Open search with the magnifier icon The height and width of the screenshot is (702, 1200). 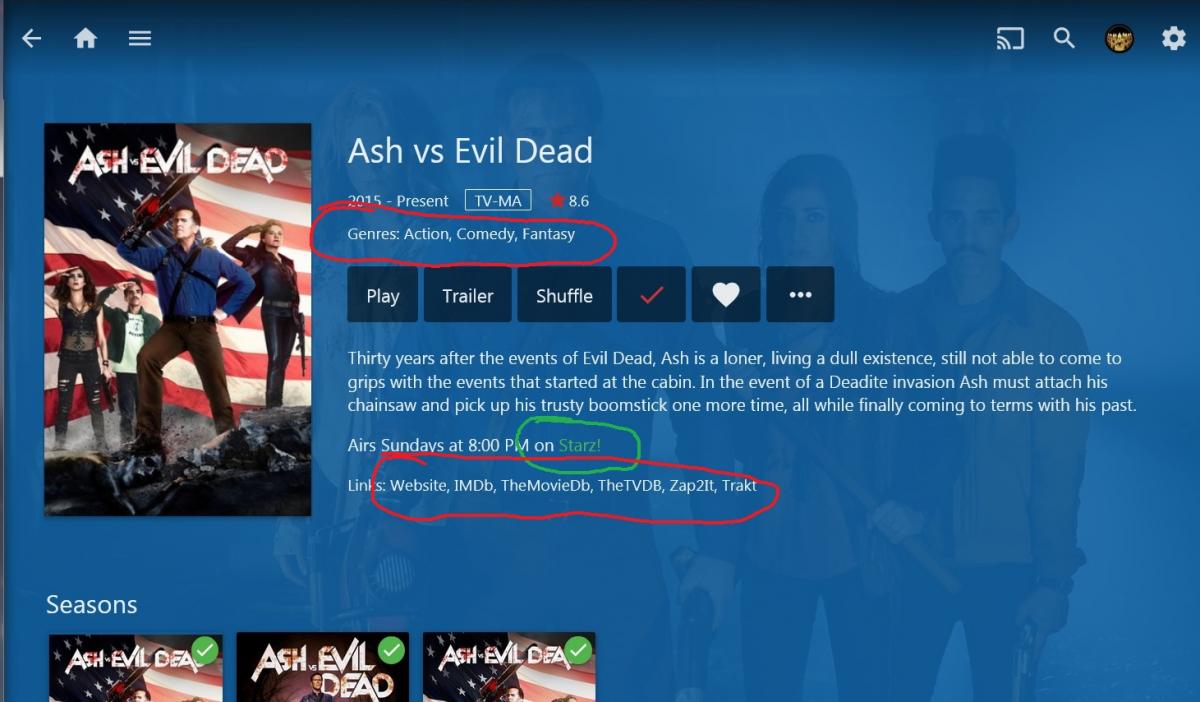click(1064, 39)
